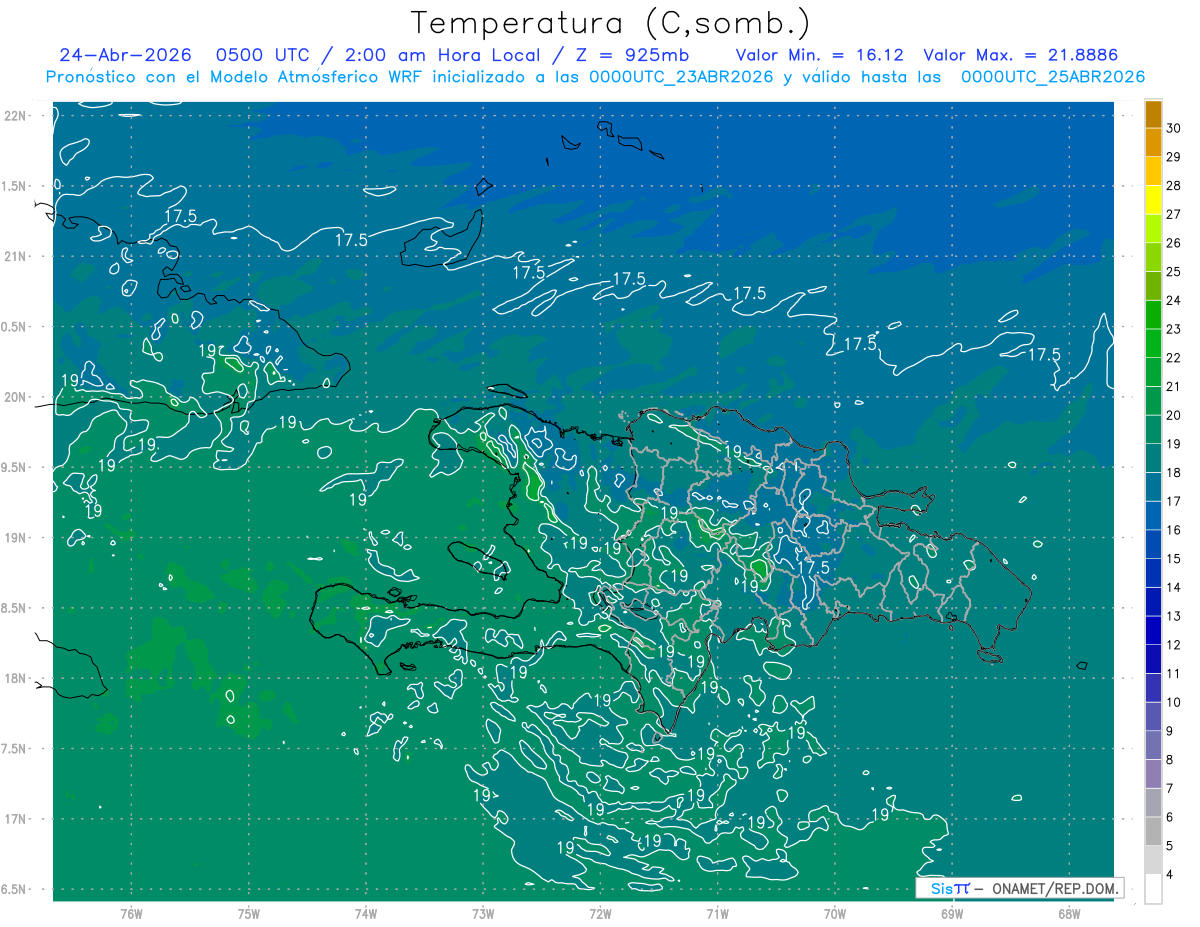Click the dark blue 12 degree legend swatch
Screen dimensions: 1200x927
pos(1153,631)
